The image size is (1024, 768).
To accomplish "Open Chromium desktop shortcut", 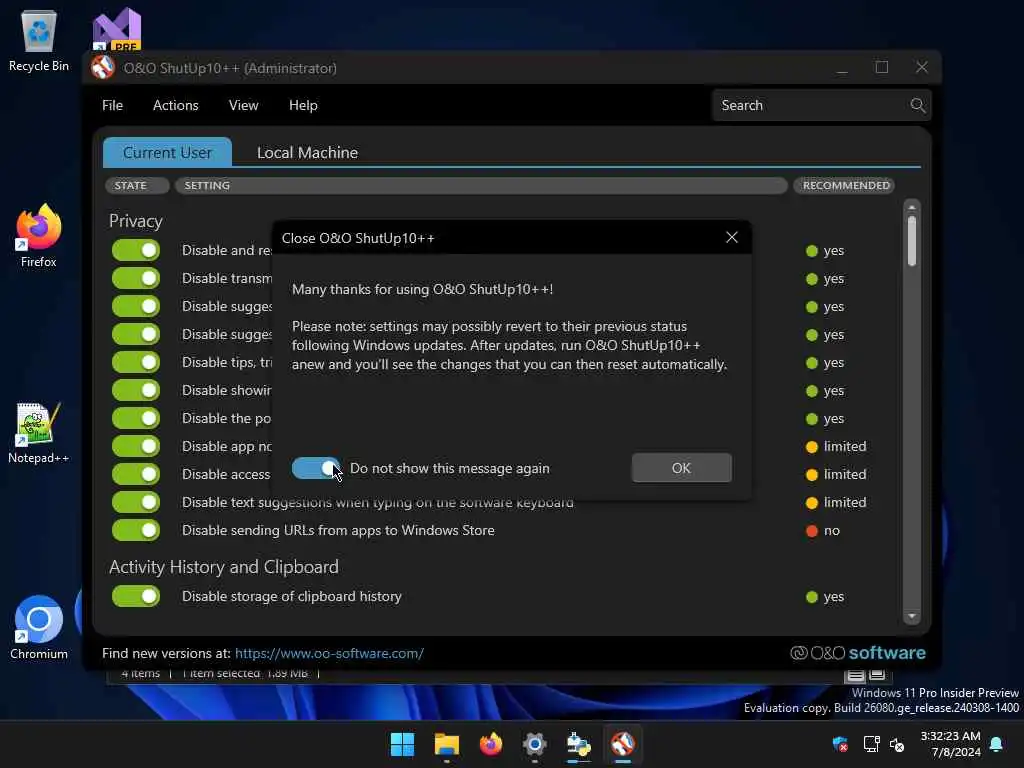I will pyautogui.click(x=39, y=628).
